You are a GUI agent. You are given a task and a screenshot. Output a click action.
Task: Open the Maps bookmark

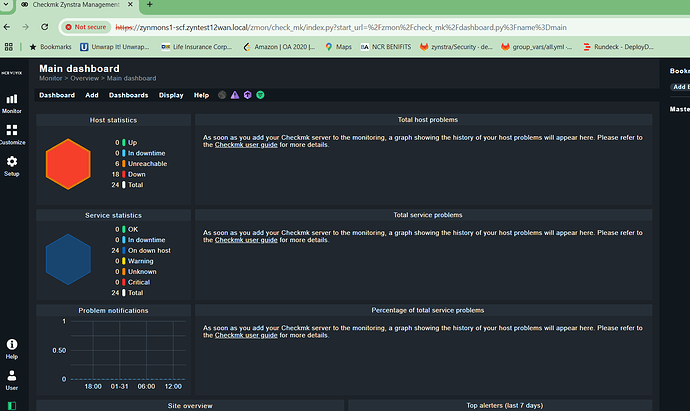point(338,47)
